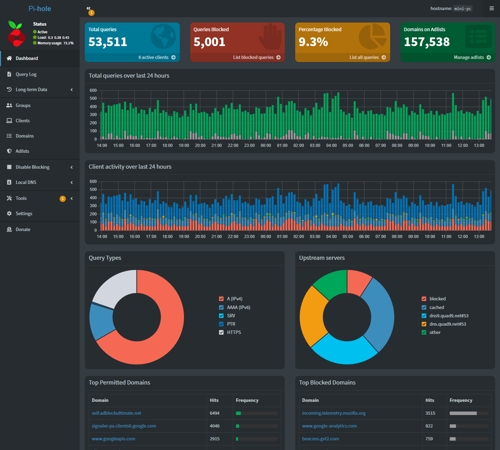Click the orange warning badge in top bar
Viewport: 500px width, 450px height.
coord(91,13)
